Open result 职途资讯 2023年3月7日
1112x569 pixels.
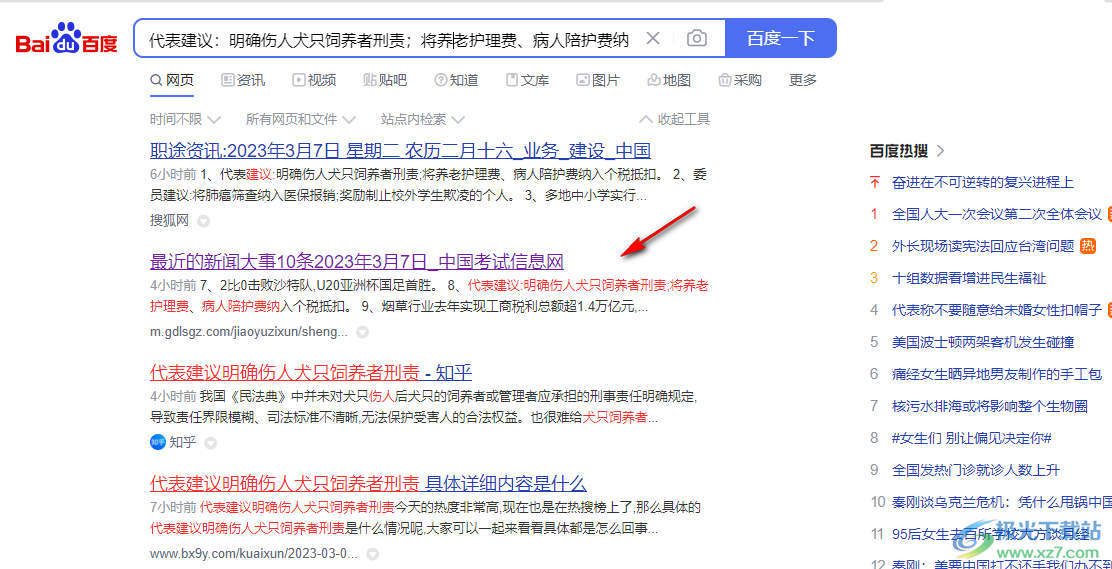[x=401, y=150]
